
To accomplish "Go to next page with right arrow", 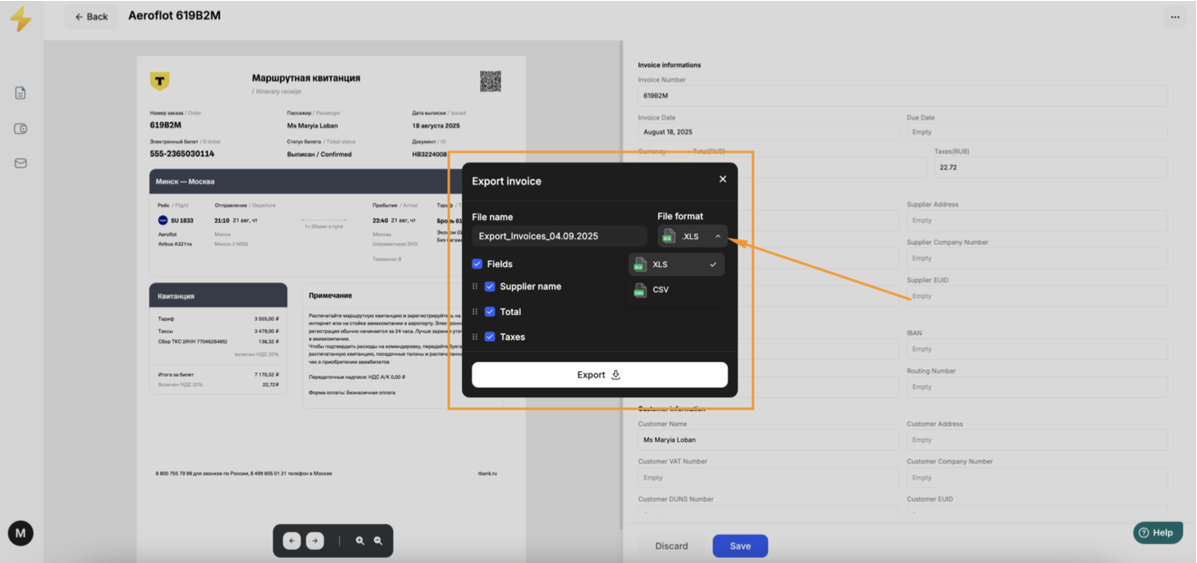I will pos(315,541).
